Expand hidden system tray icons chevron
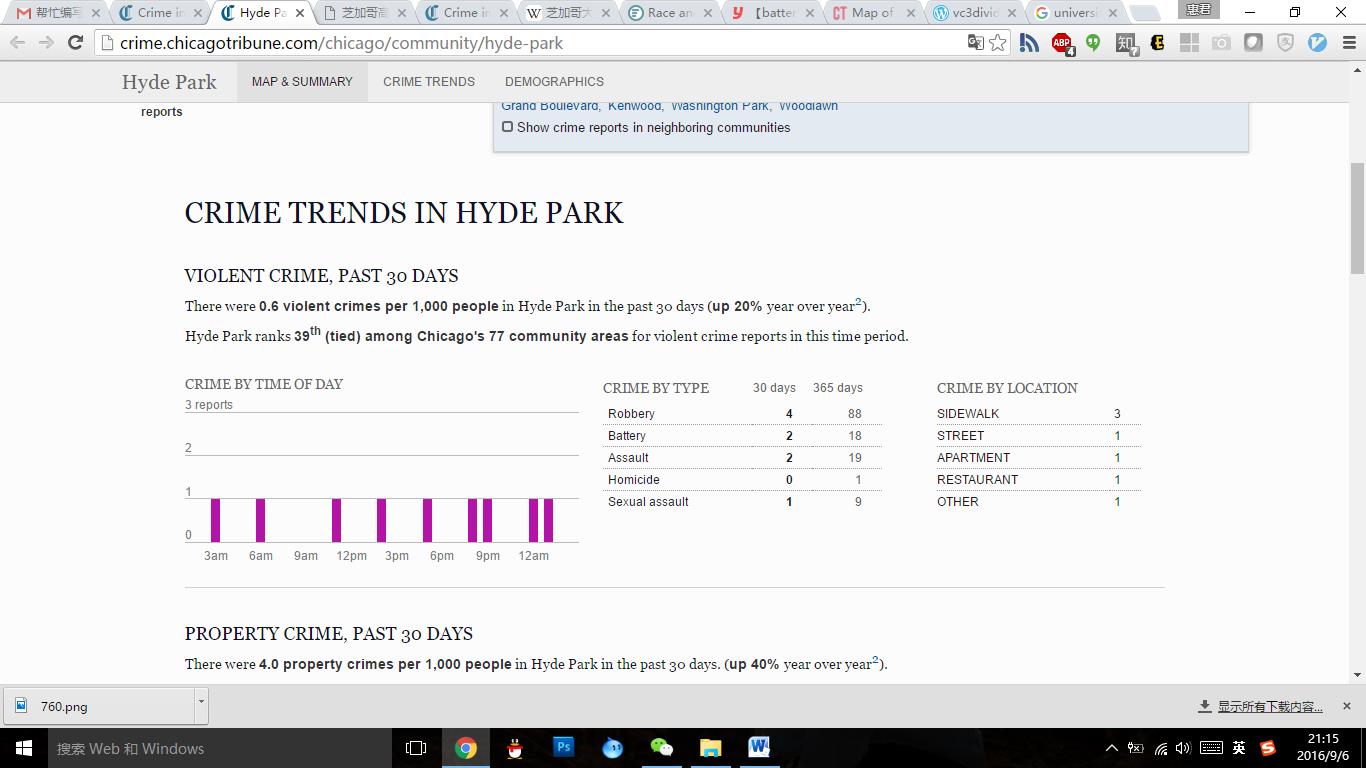This screenshot has width=1366, height=768. pyautogui.click(x=1111, y=748)
